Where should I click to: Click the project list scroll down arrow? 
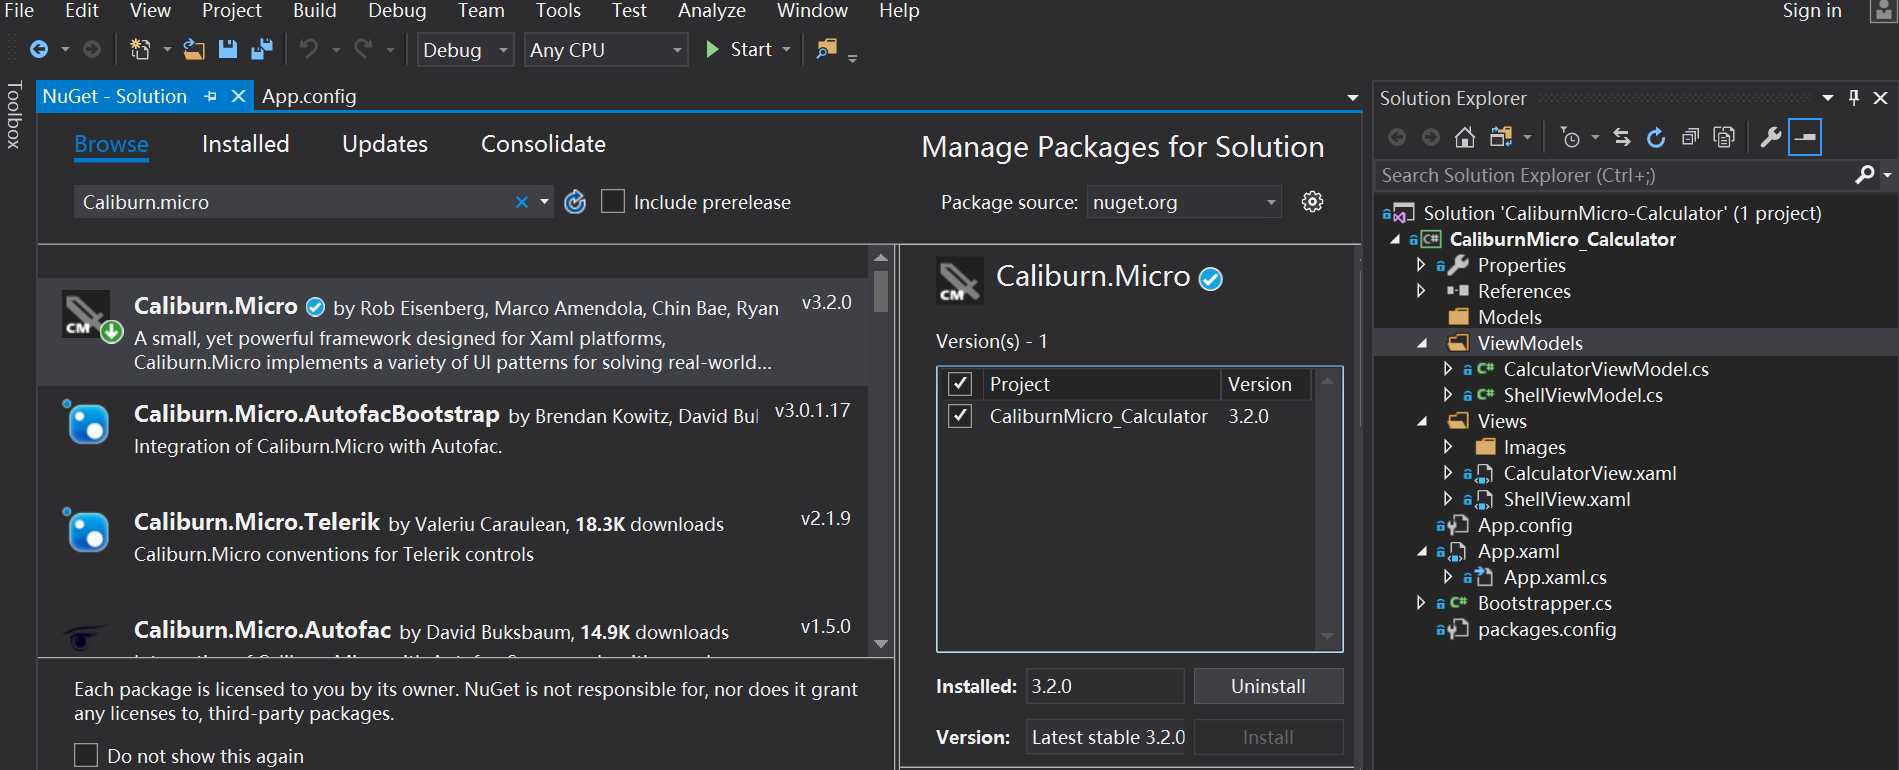tap(1327, 636)
